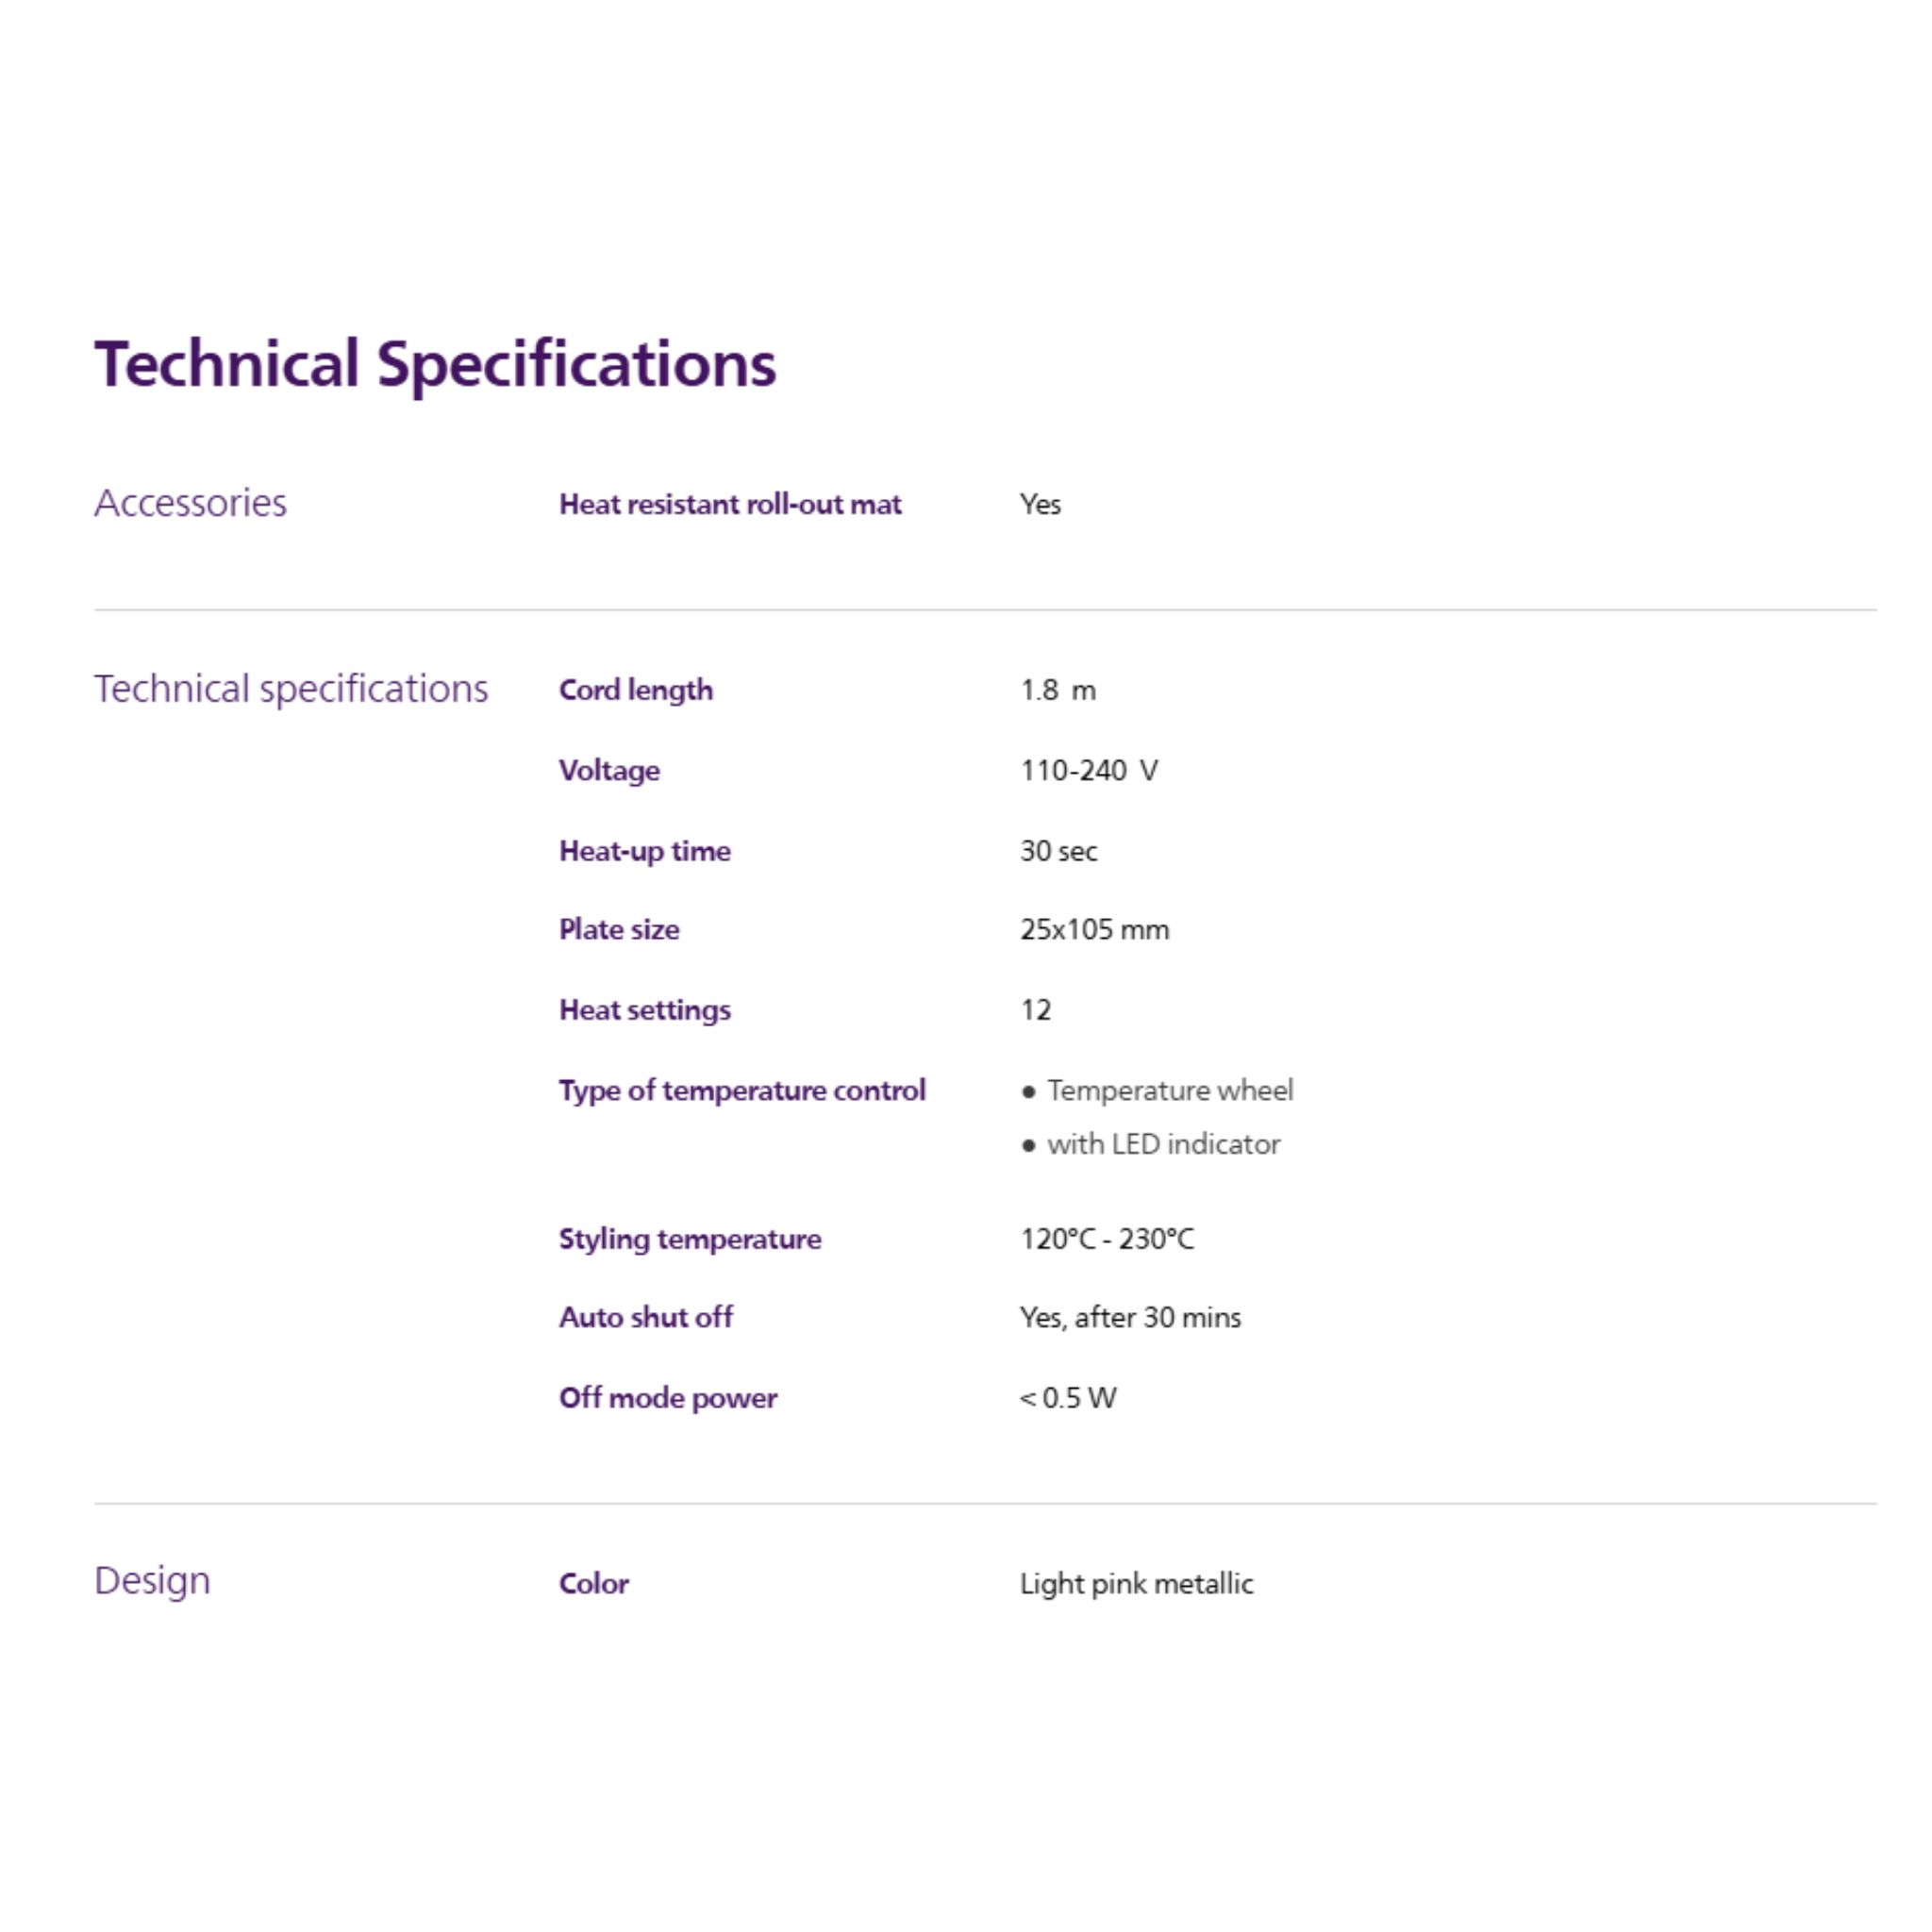Image resolution: width=1932 pixels, height=1932 pixels.
Task: Click the Technical specifications section label
Action: (291, 689)
